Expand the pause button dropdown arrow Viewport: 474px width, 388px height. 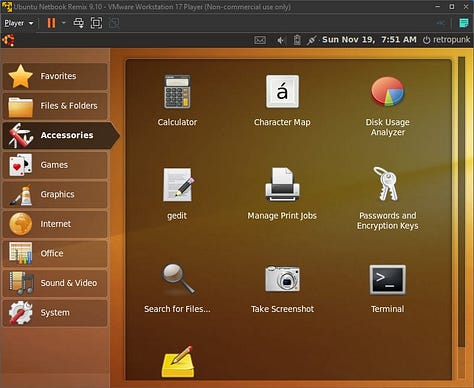coord(64,23)
